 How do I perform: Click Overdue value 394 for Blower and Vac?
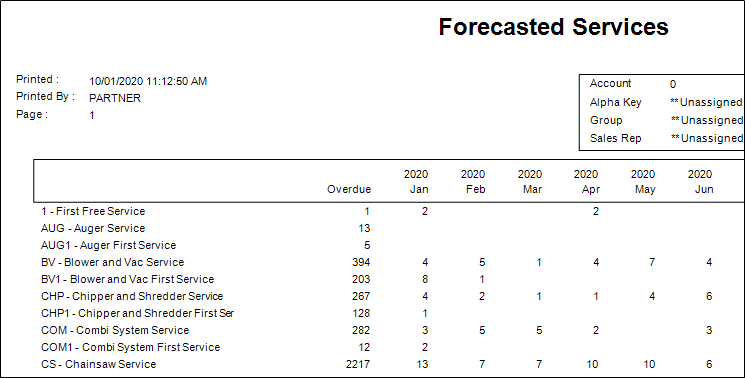tap(361, 262)
